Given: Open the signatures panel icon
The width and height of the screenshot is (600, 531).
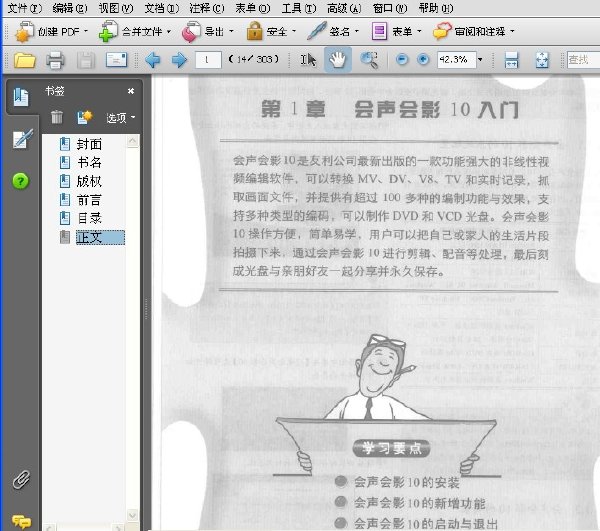Looking at the screenshot, I should tap(22, 139).
